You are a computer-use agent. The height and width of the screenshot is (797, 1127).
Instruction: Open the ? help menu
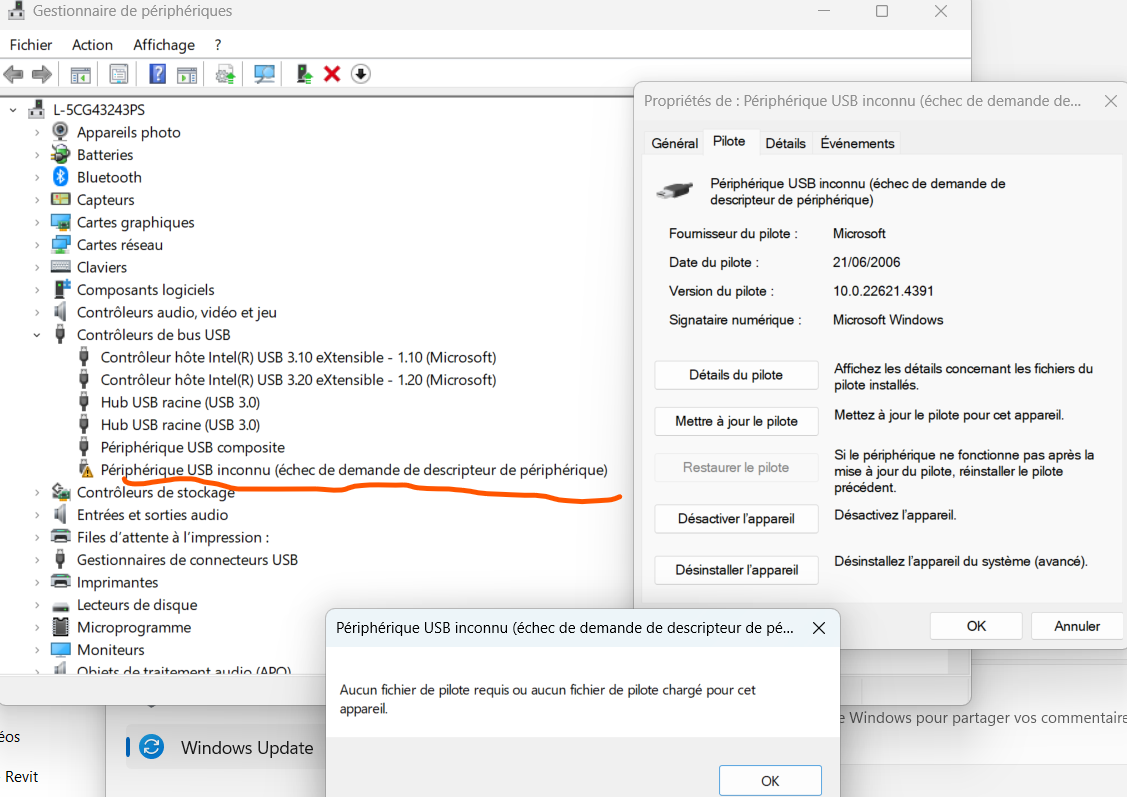coord(218,45)
